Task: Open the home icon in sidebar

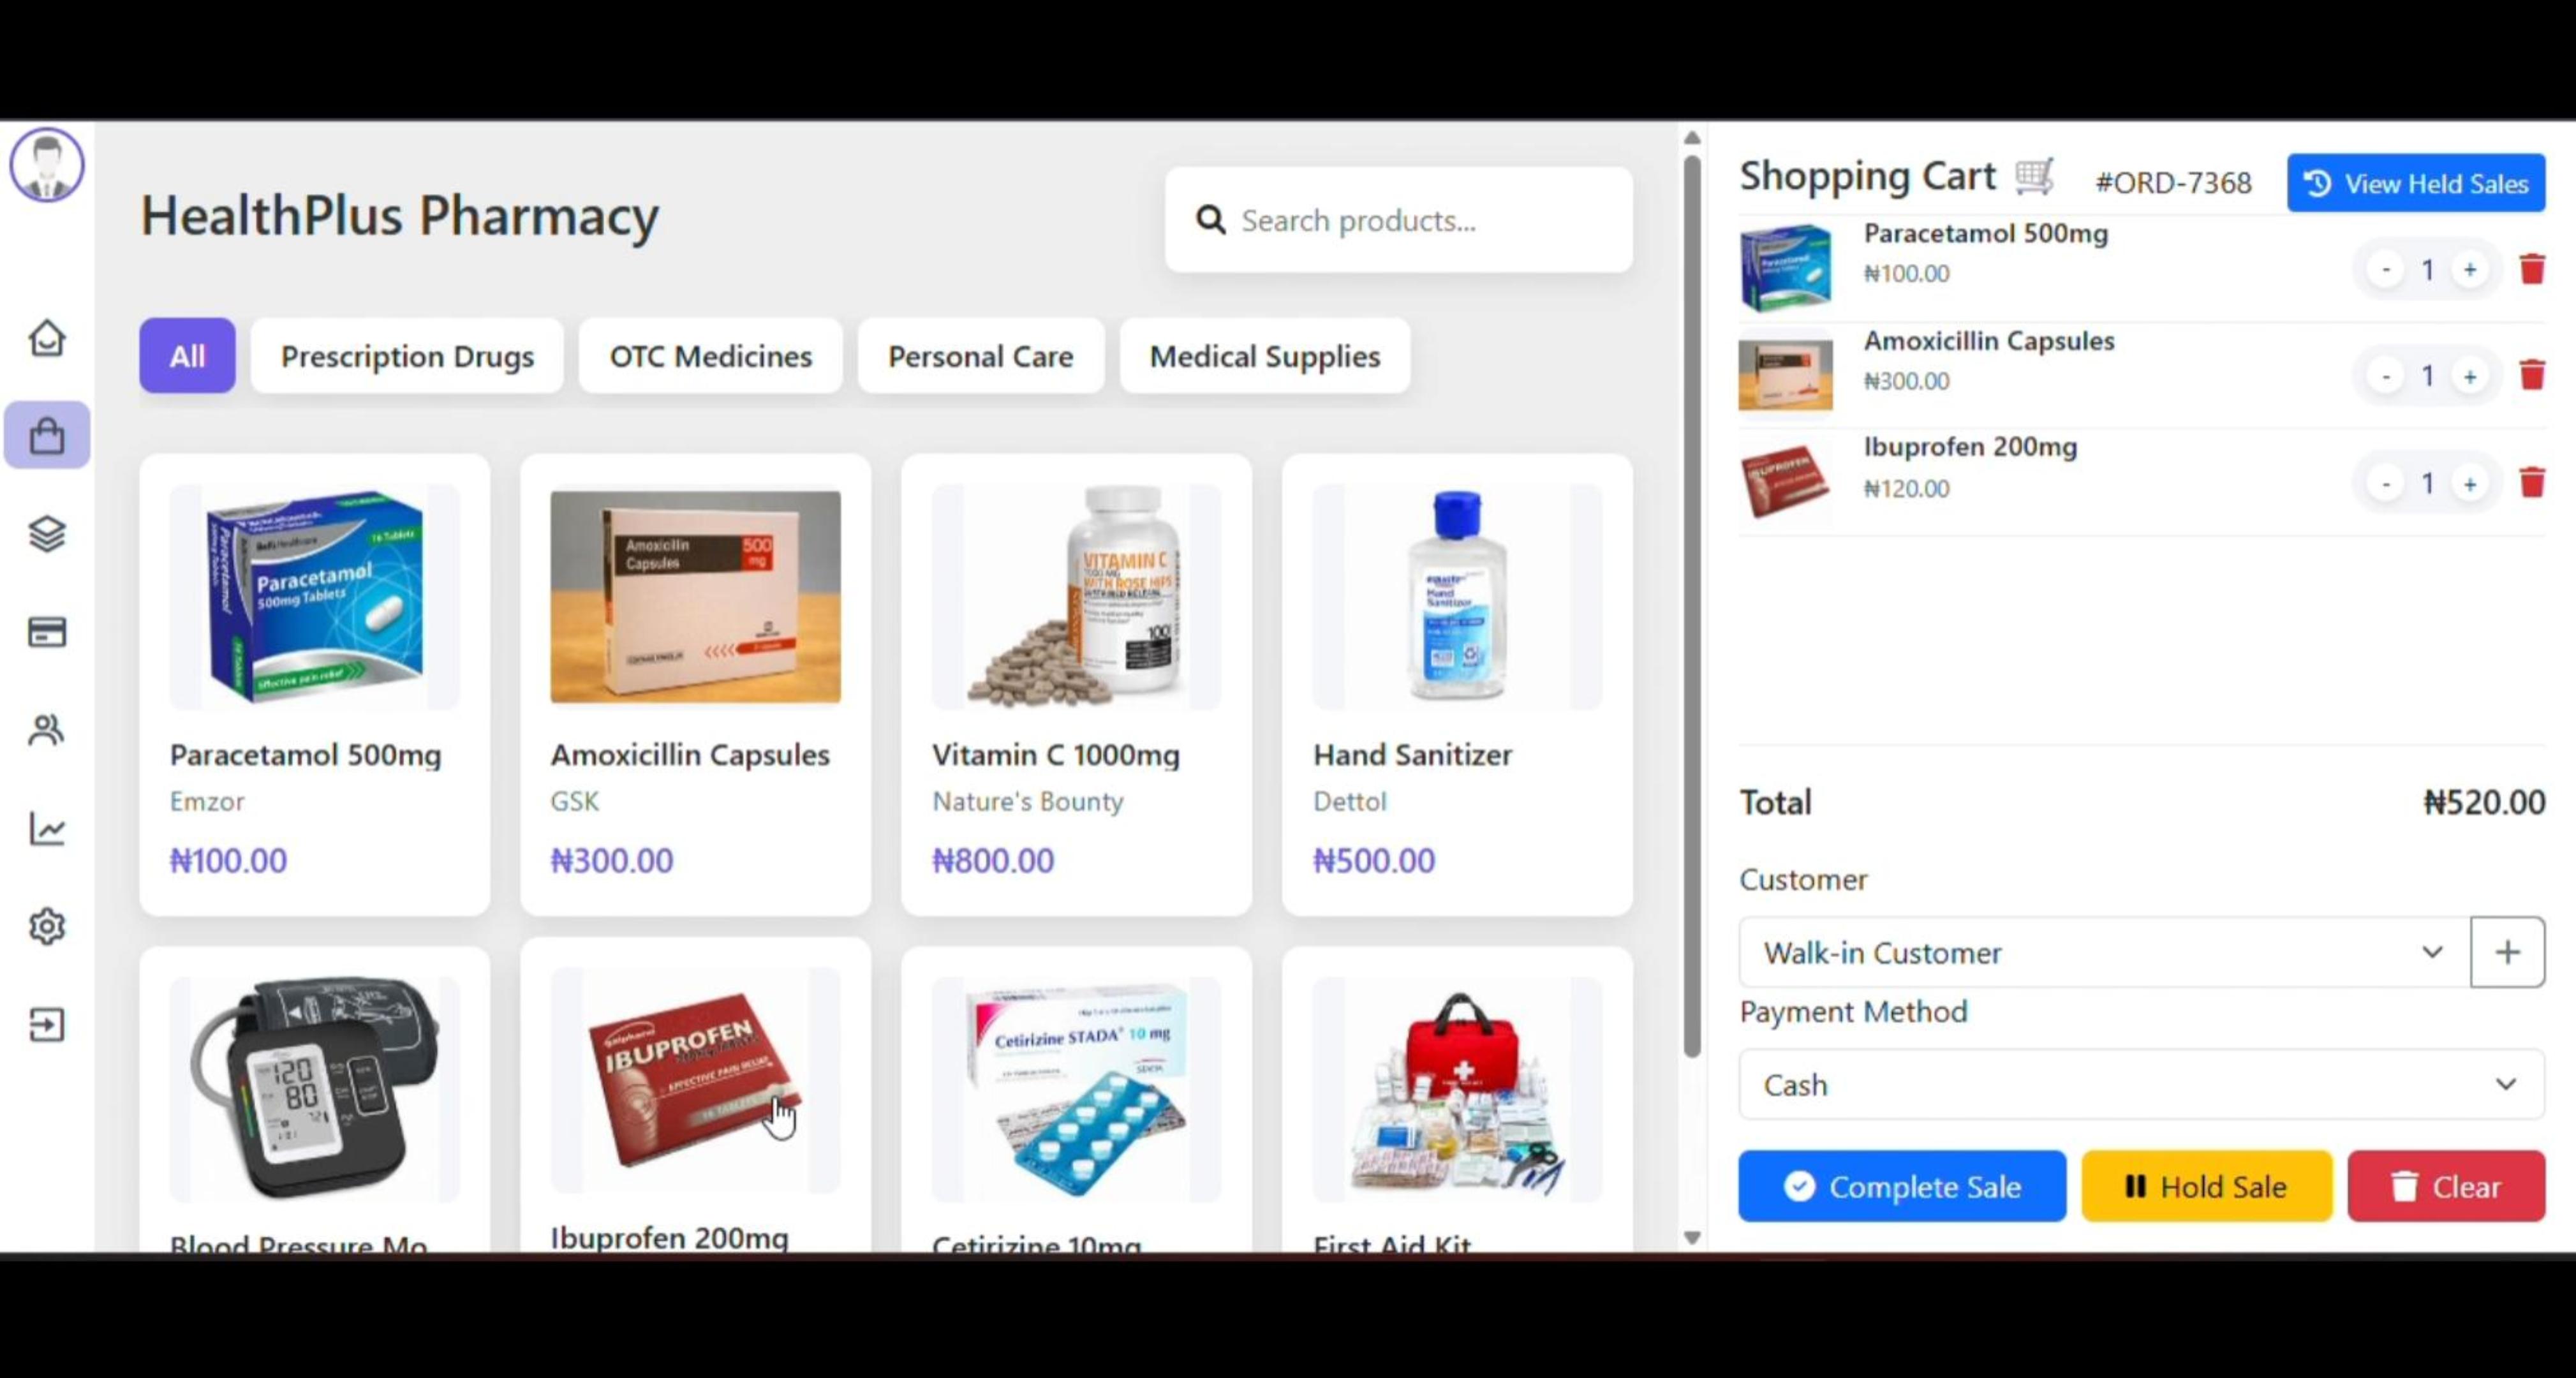Action: point(47,338)
